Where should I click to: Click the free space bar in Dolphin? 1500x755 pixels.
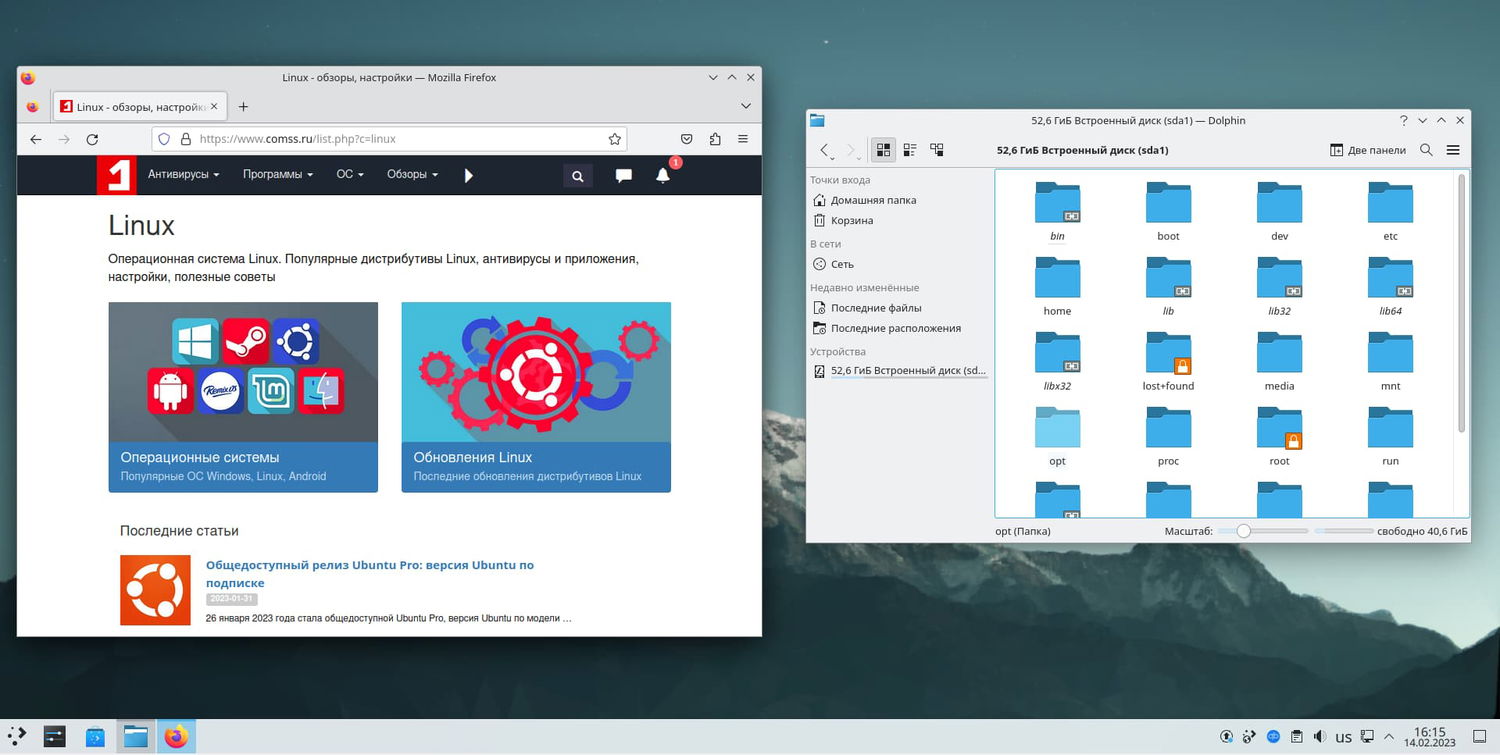[x=1343, y=531]
